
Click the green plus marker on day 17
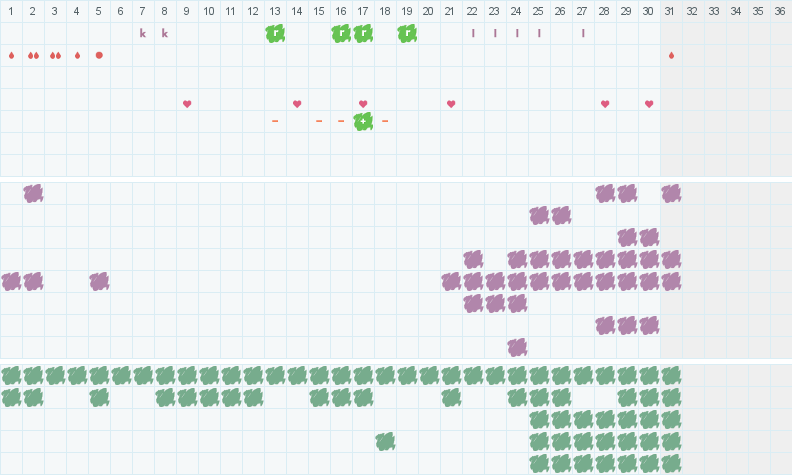coord(363,122)
